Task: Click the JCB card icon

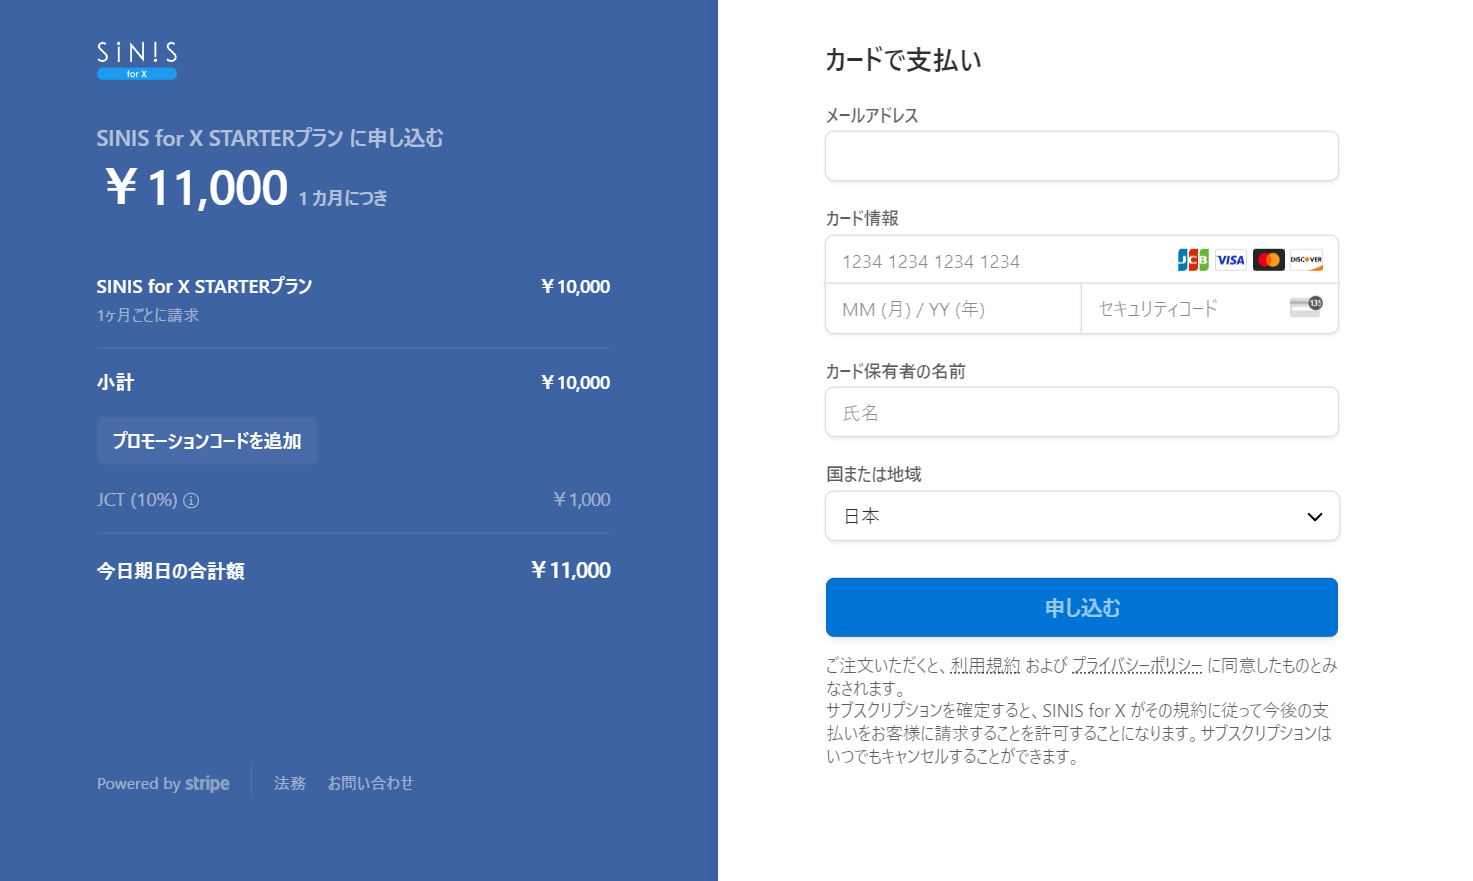Action: click(x=1193, y=260)
